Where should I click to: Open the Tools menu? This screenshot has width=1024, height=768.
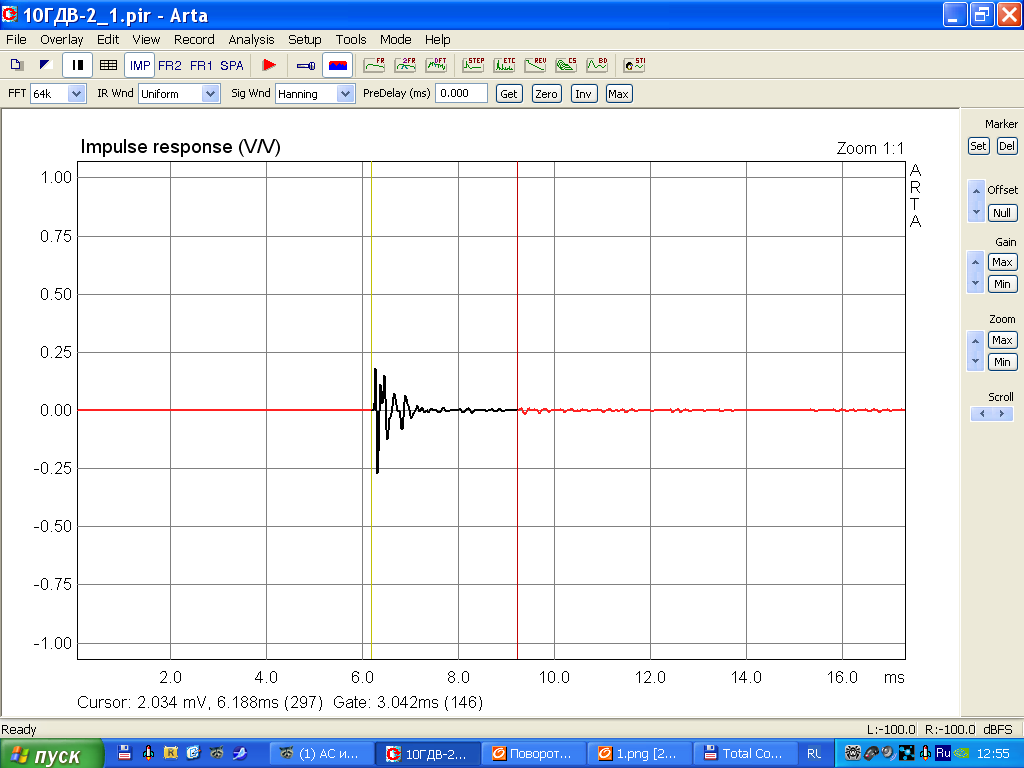pos(351,40)
